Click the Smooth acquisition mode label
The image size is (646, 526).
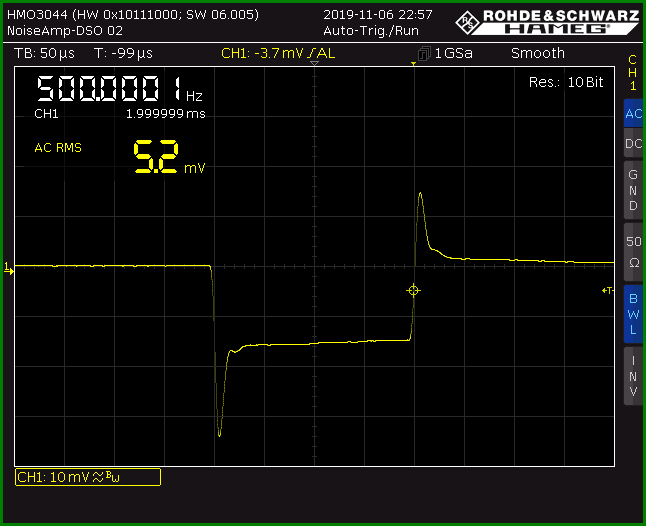coord(538,53)
